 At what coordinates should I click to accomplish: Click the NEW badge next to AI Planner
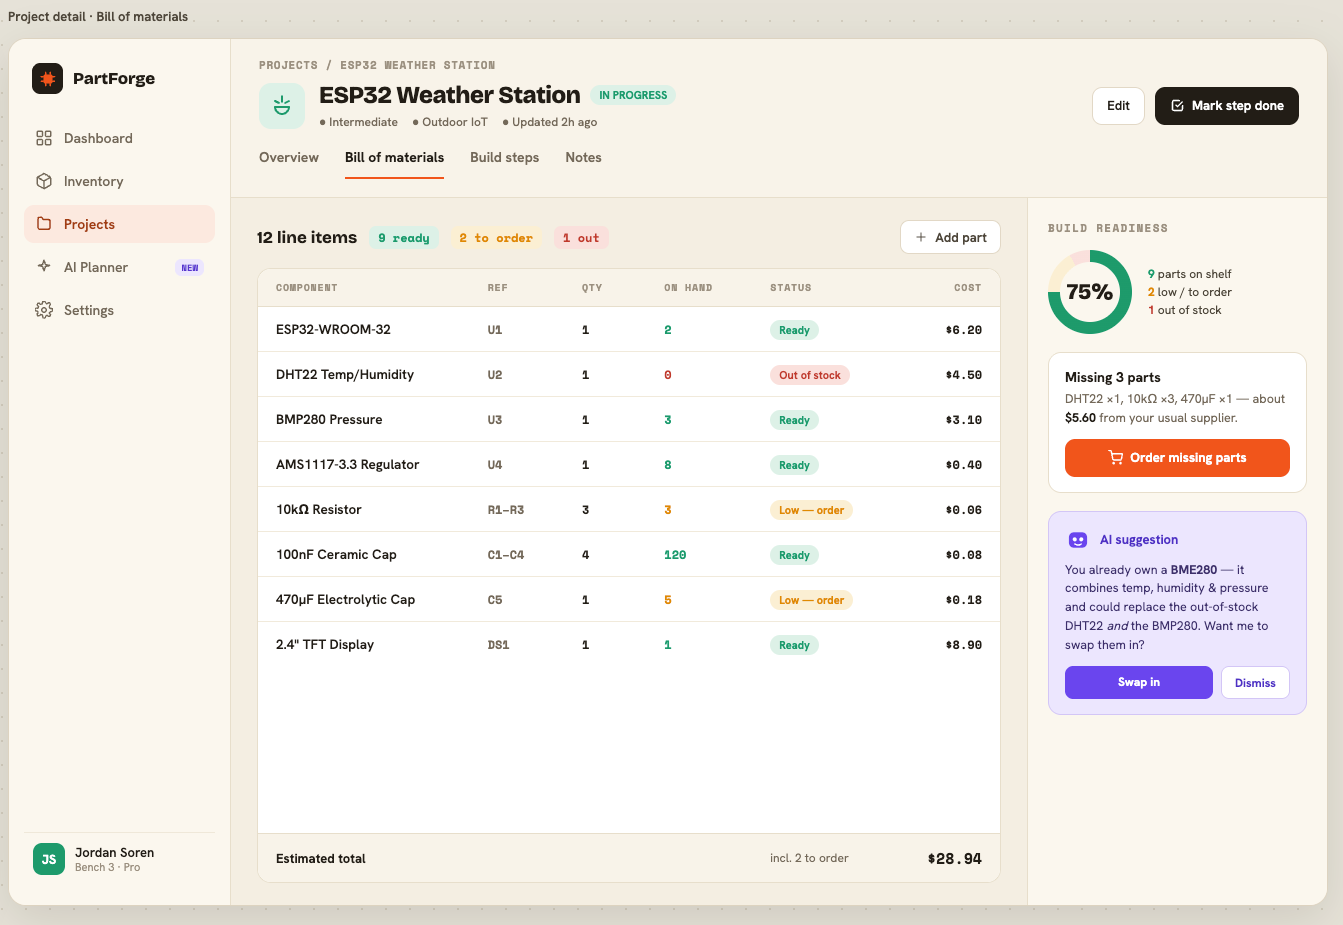[x=190, y=267]
